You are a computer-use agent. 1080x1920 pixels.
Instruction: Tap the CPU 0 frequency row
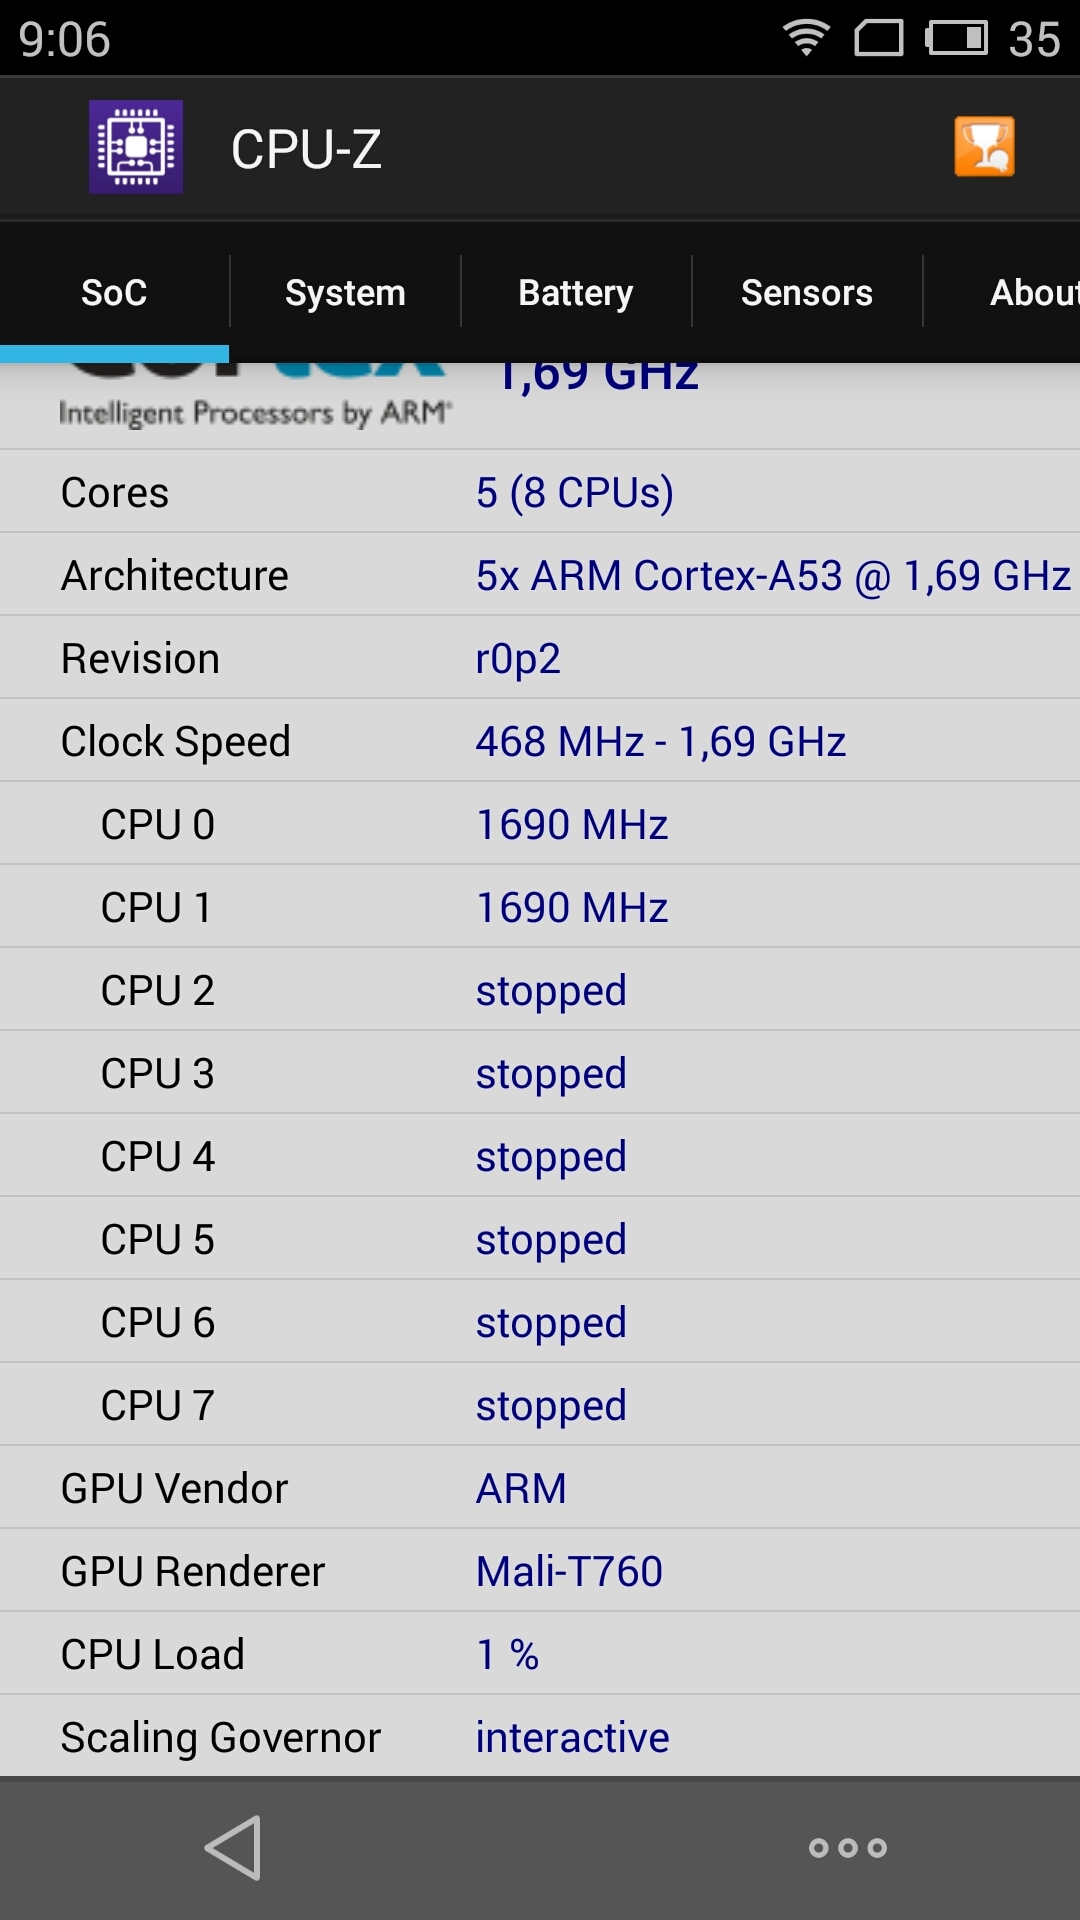(x=540, y=824)
